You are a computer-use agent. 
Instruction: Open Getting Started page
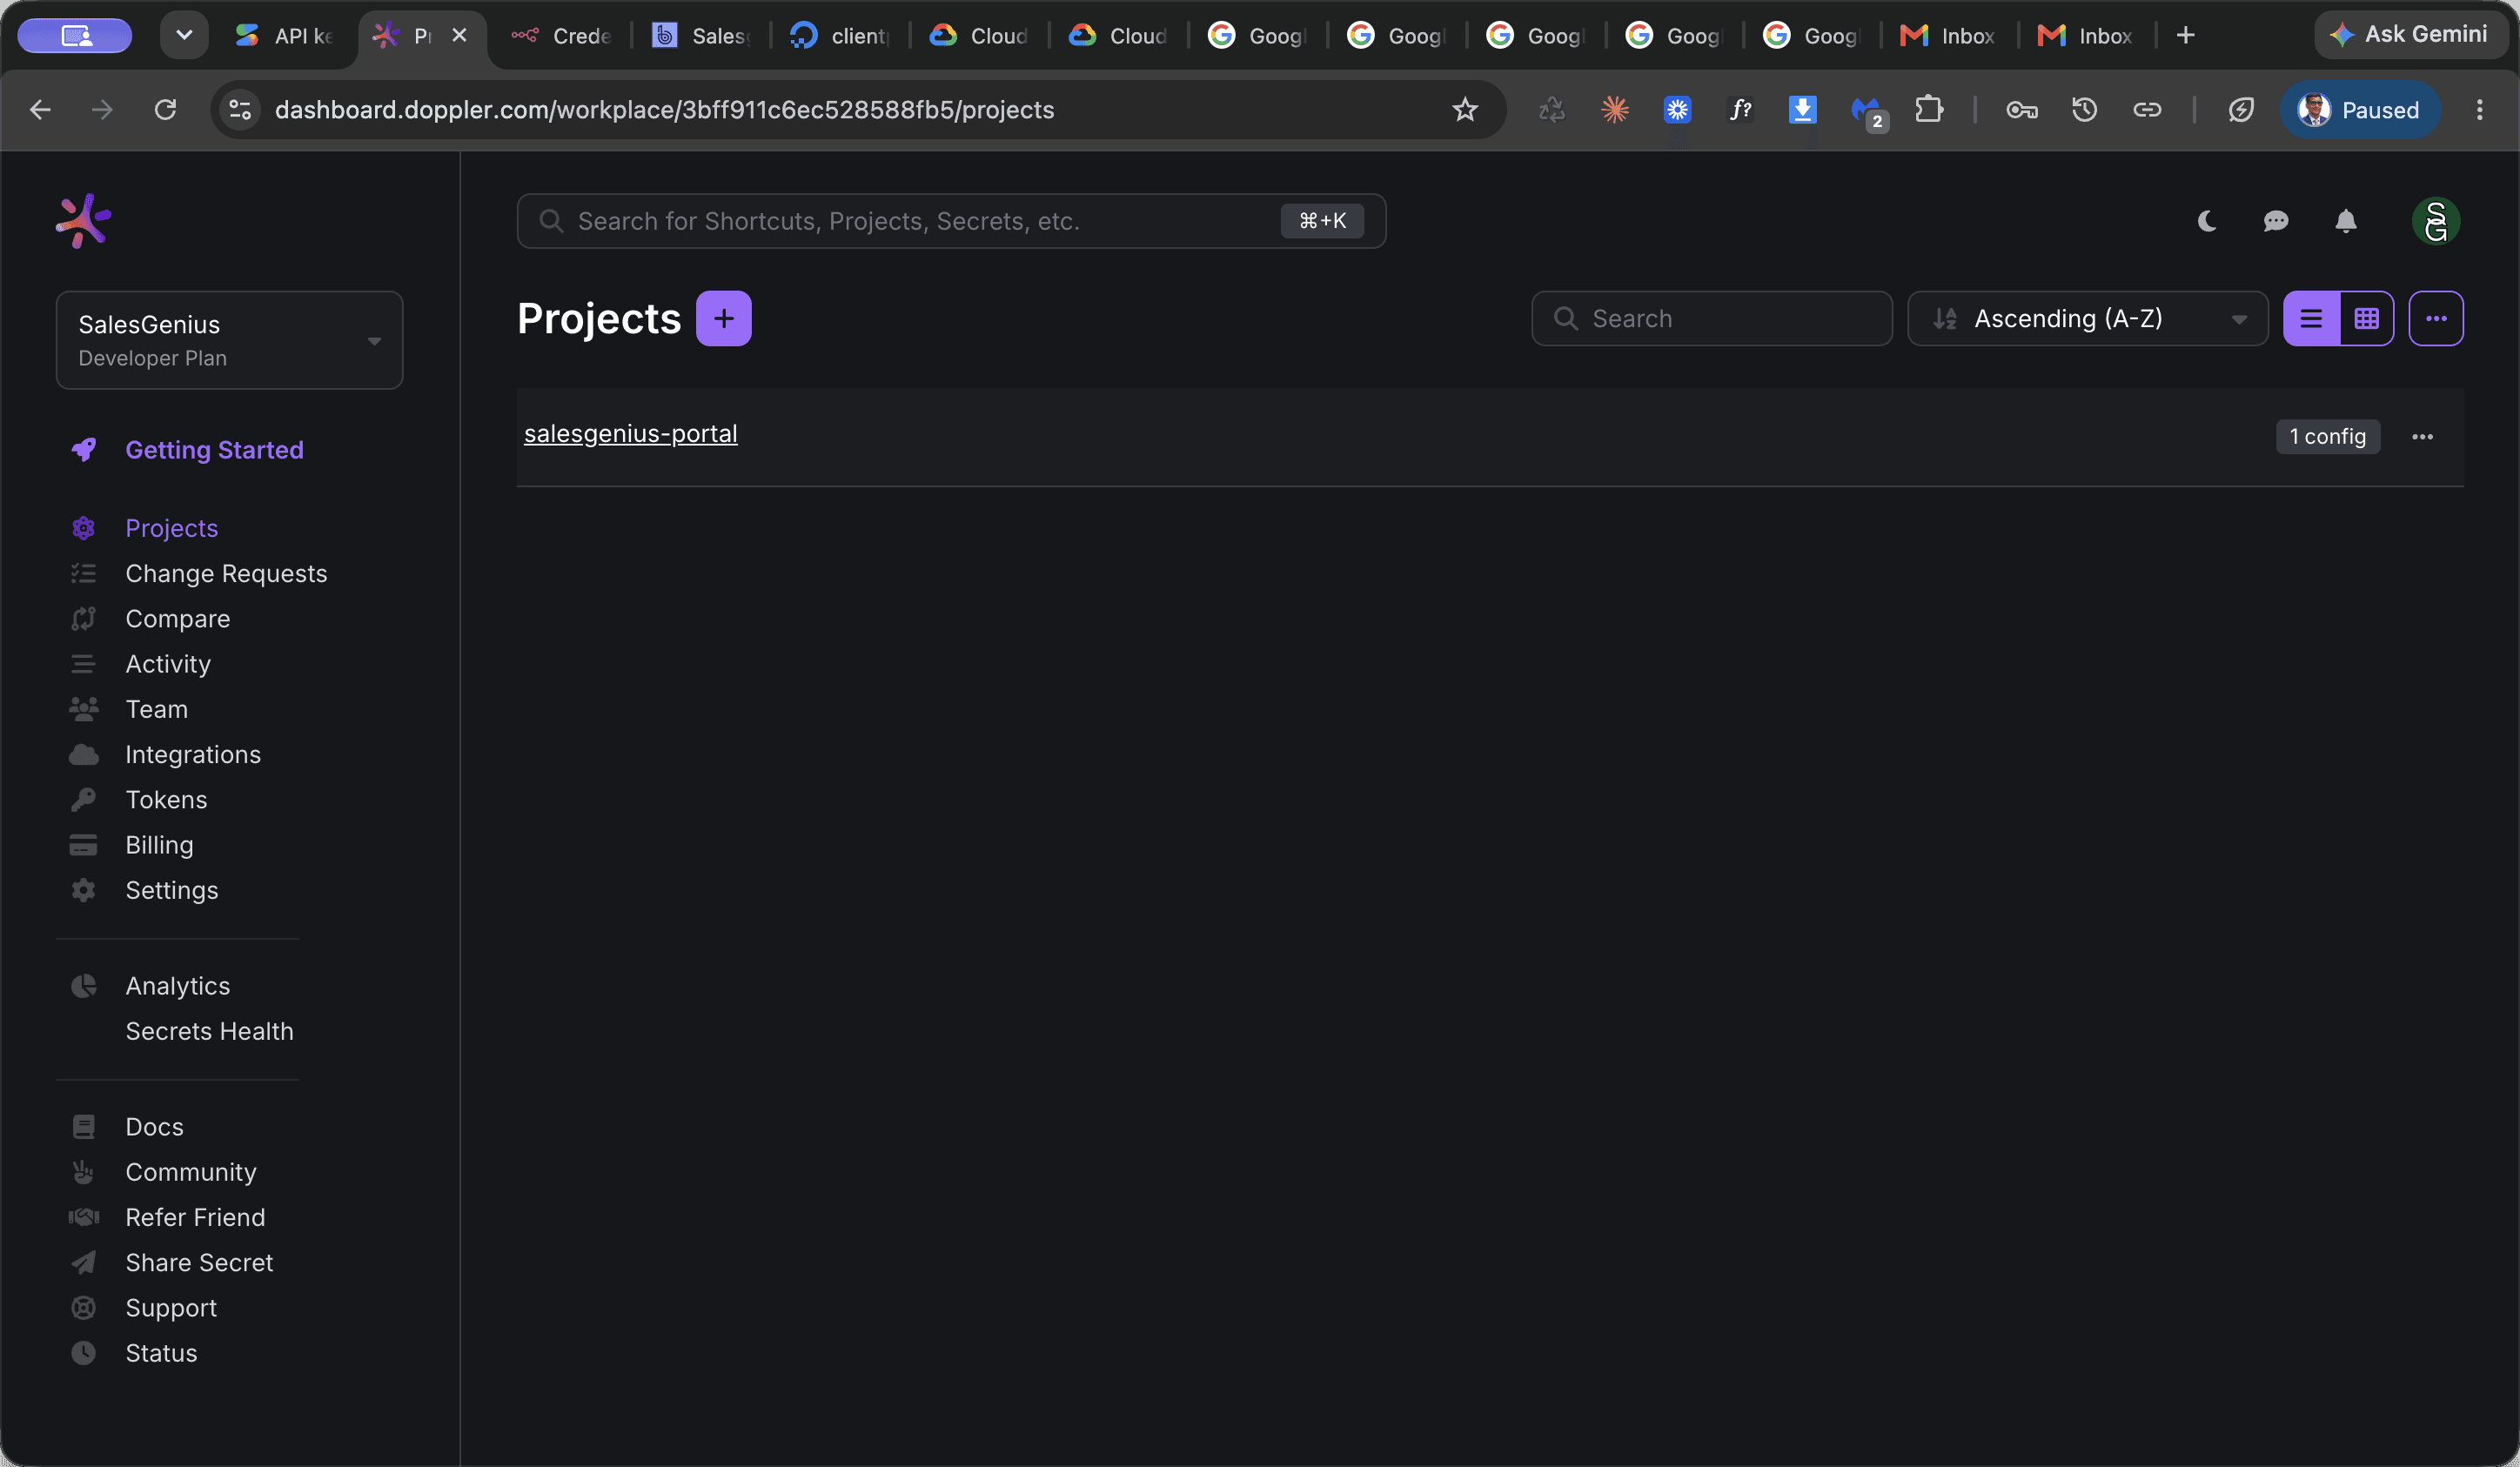tap(214, 450)
